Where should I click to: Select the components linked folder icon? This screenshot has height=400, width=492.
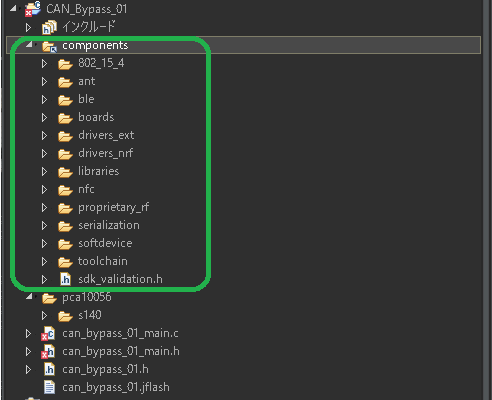[x=49, y=46]
